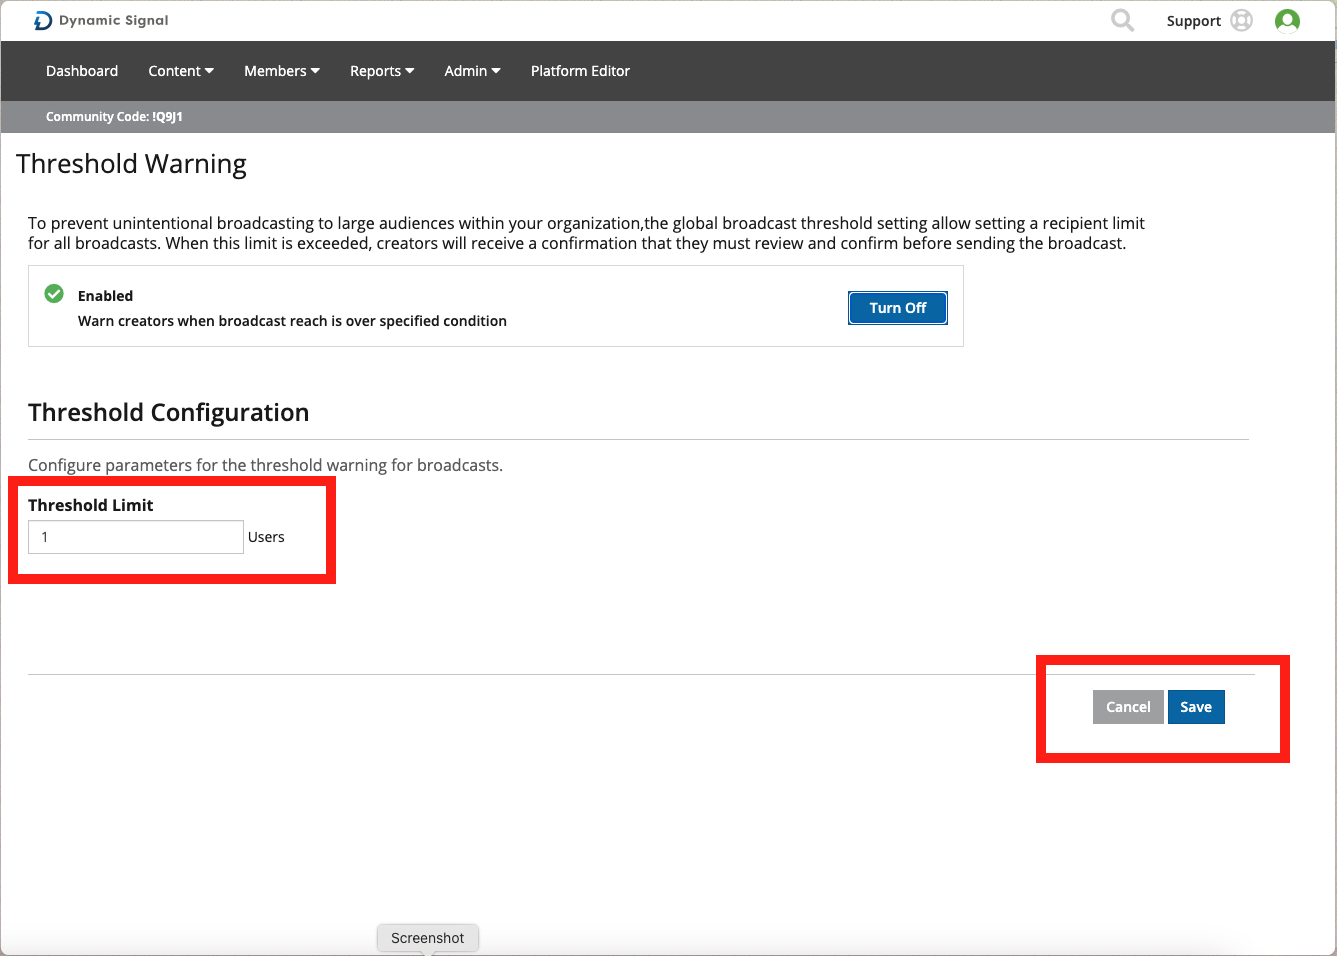Image resolution: width=1337 pixels, height=956 pixels.
Task: Expand the Members dropdown menu
Action: [x=281, y=71]
